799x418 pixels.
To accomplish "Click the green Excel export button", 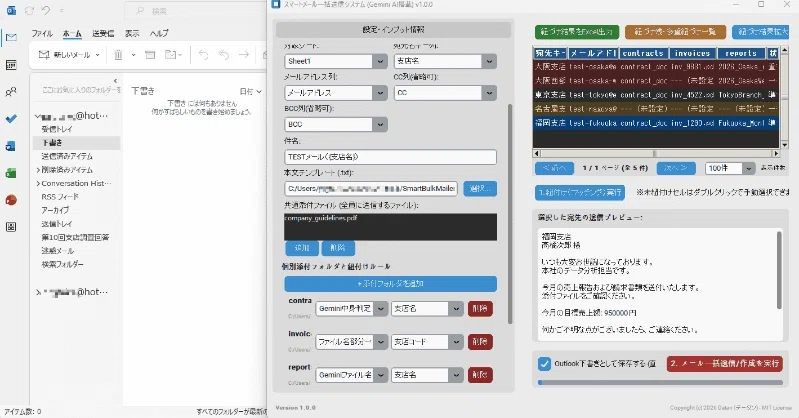I will pos(577,32).
